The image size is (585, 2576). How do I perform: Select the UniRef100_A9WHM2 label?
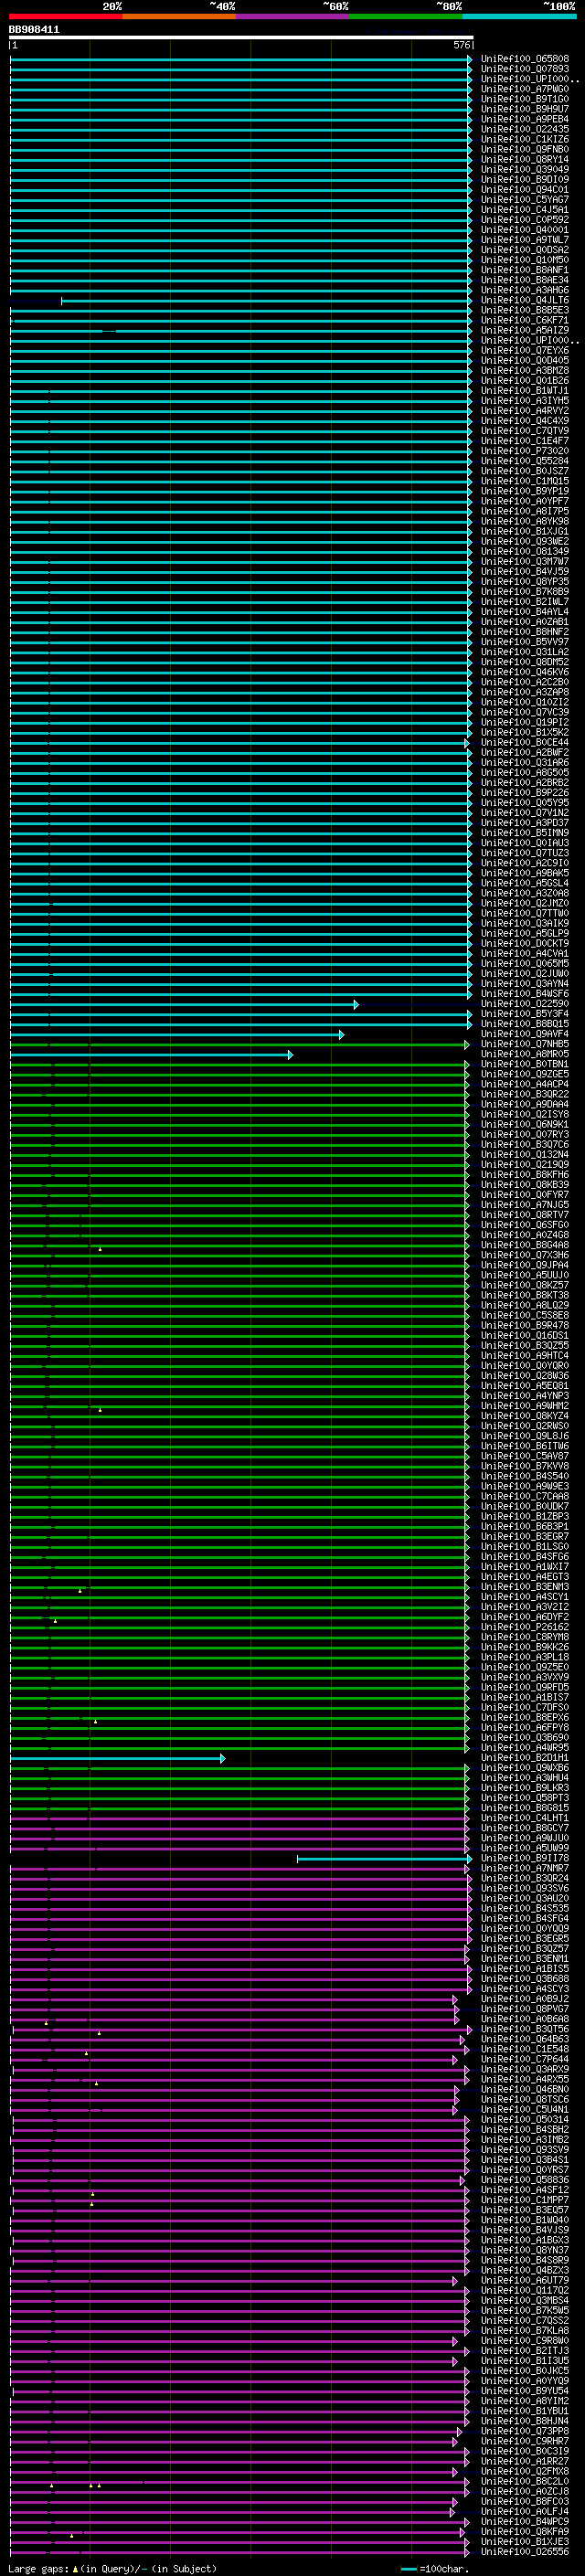(524, 1406)
